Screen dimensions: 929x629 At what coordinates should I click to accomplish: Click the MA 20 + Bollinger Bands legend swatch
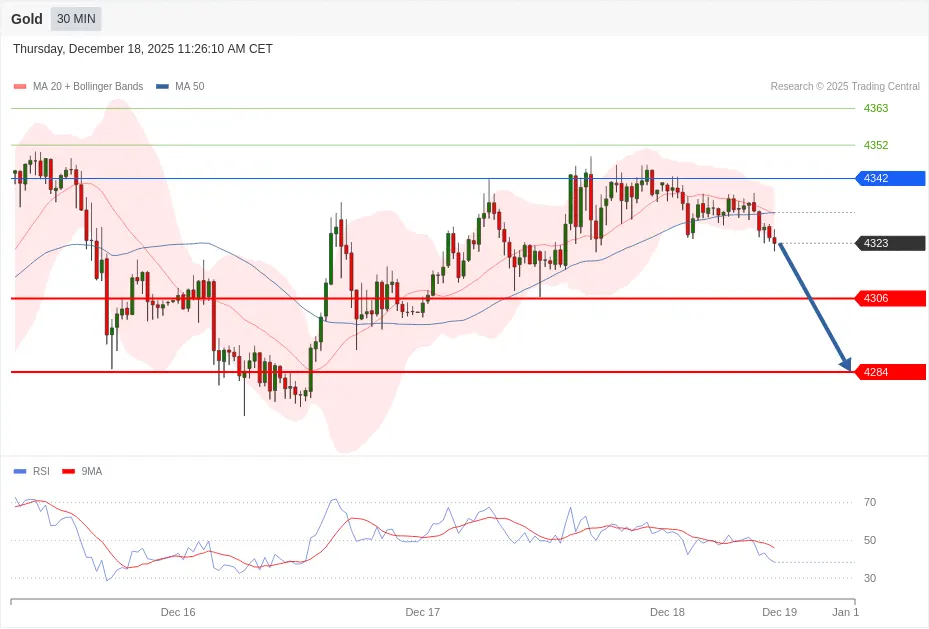[x=20, y=87]
